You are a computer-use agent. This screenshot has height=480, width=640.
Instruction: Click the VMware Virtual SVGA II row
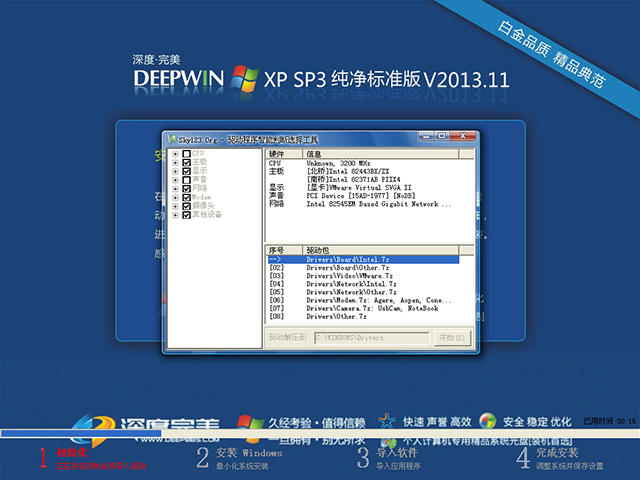(x=363, y=188)
